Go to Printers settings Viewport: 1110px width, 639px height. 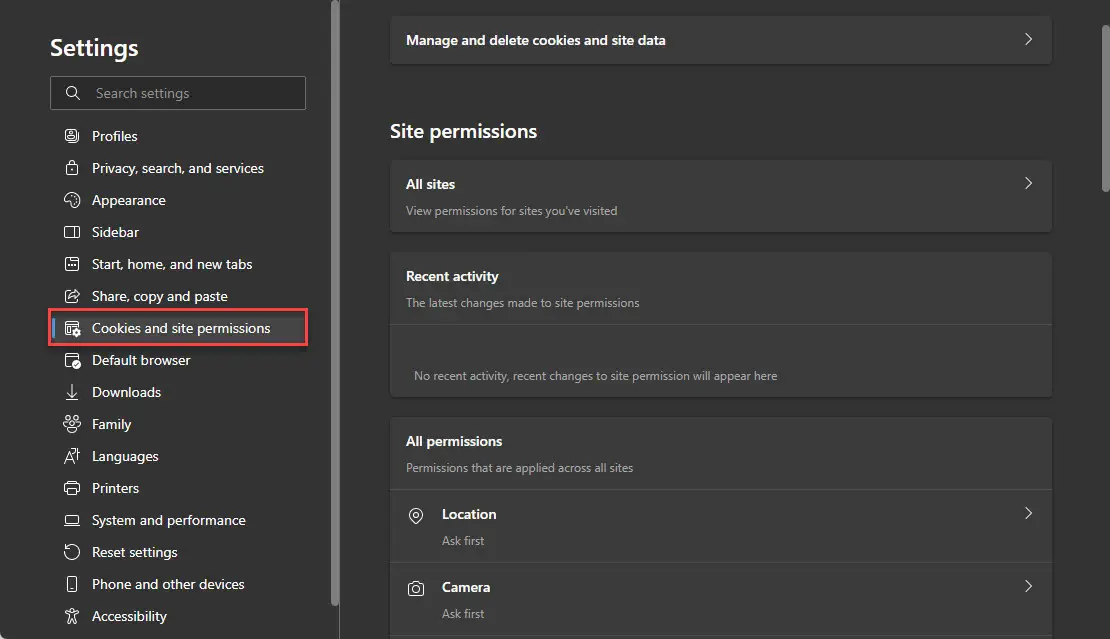coord(178,488)
